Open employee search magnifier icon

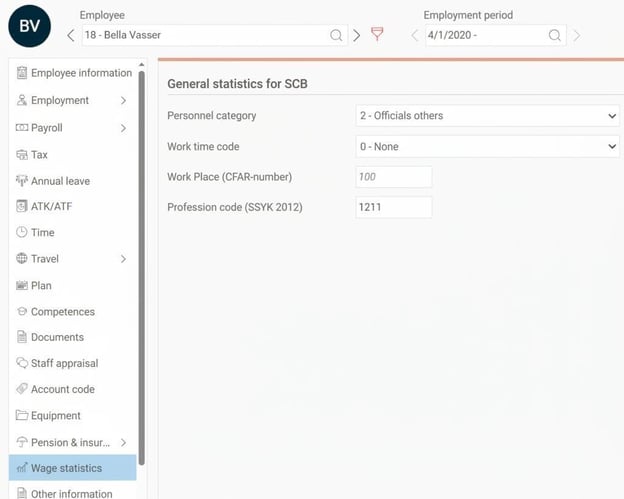336,35
